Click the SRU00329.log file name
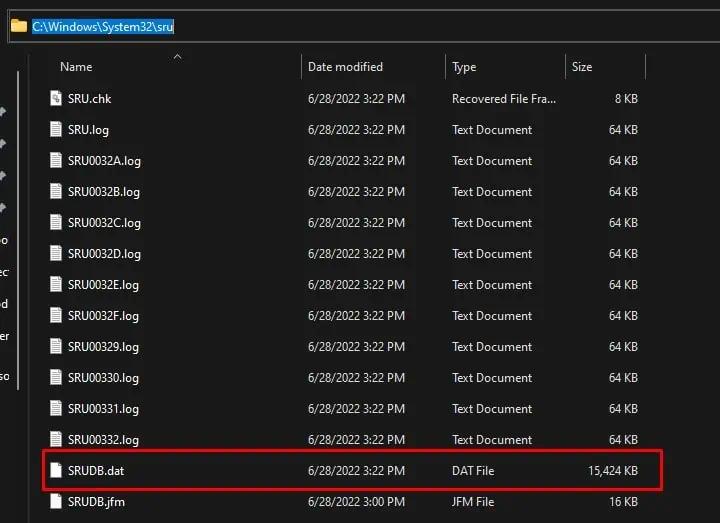The width and height of the screenshot is (720, 523). pyautogui.click(x=103, y=347)
